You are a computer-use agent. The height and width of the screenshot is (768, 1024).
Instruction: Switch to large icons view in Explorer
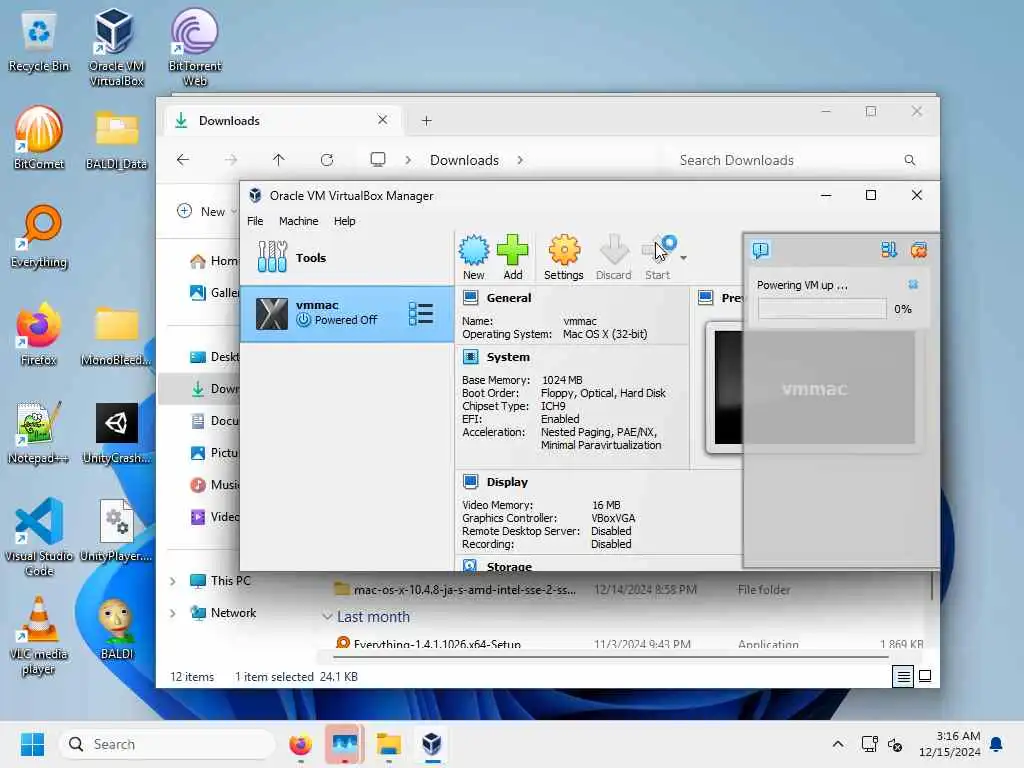(x=925, y=677)
